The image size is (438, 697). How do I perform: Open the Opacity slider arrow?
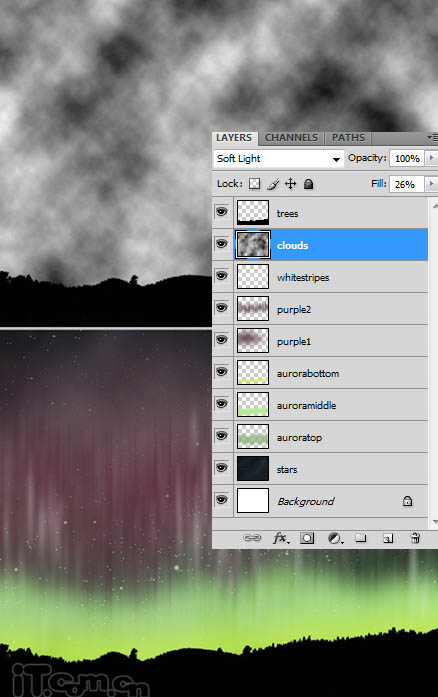click(431, 158)
